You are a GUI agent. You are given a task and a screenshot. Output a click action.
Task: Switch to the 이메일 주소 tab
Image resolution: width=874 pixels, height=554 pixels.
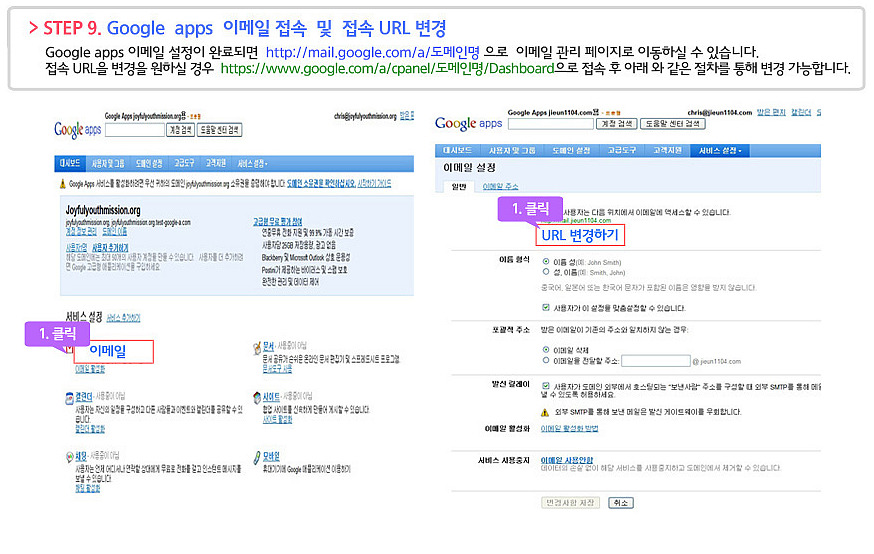501,186
